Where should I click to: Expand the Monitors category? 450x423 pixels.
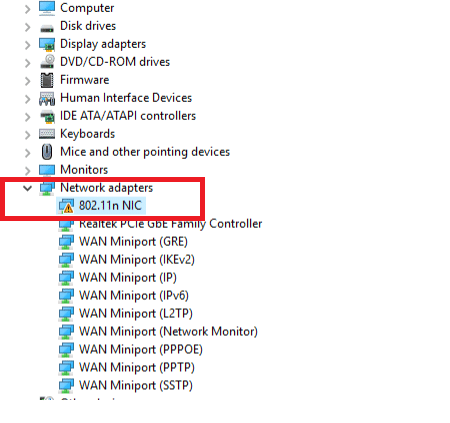[27, 171]
